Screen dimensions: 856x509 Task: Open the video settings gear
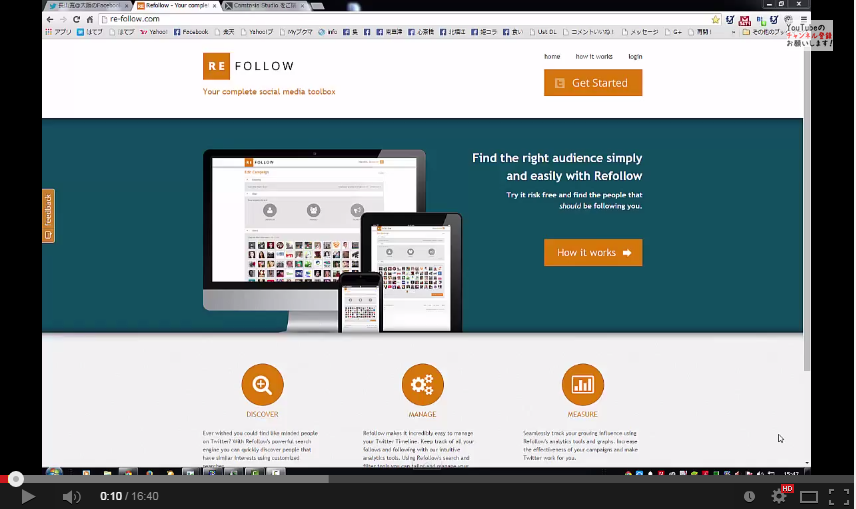(779, 496)
